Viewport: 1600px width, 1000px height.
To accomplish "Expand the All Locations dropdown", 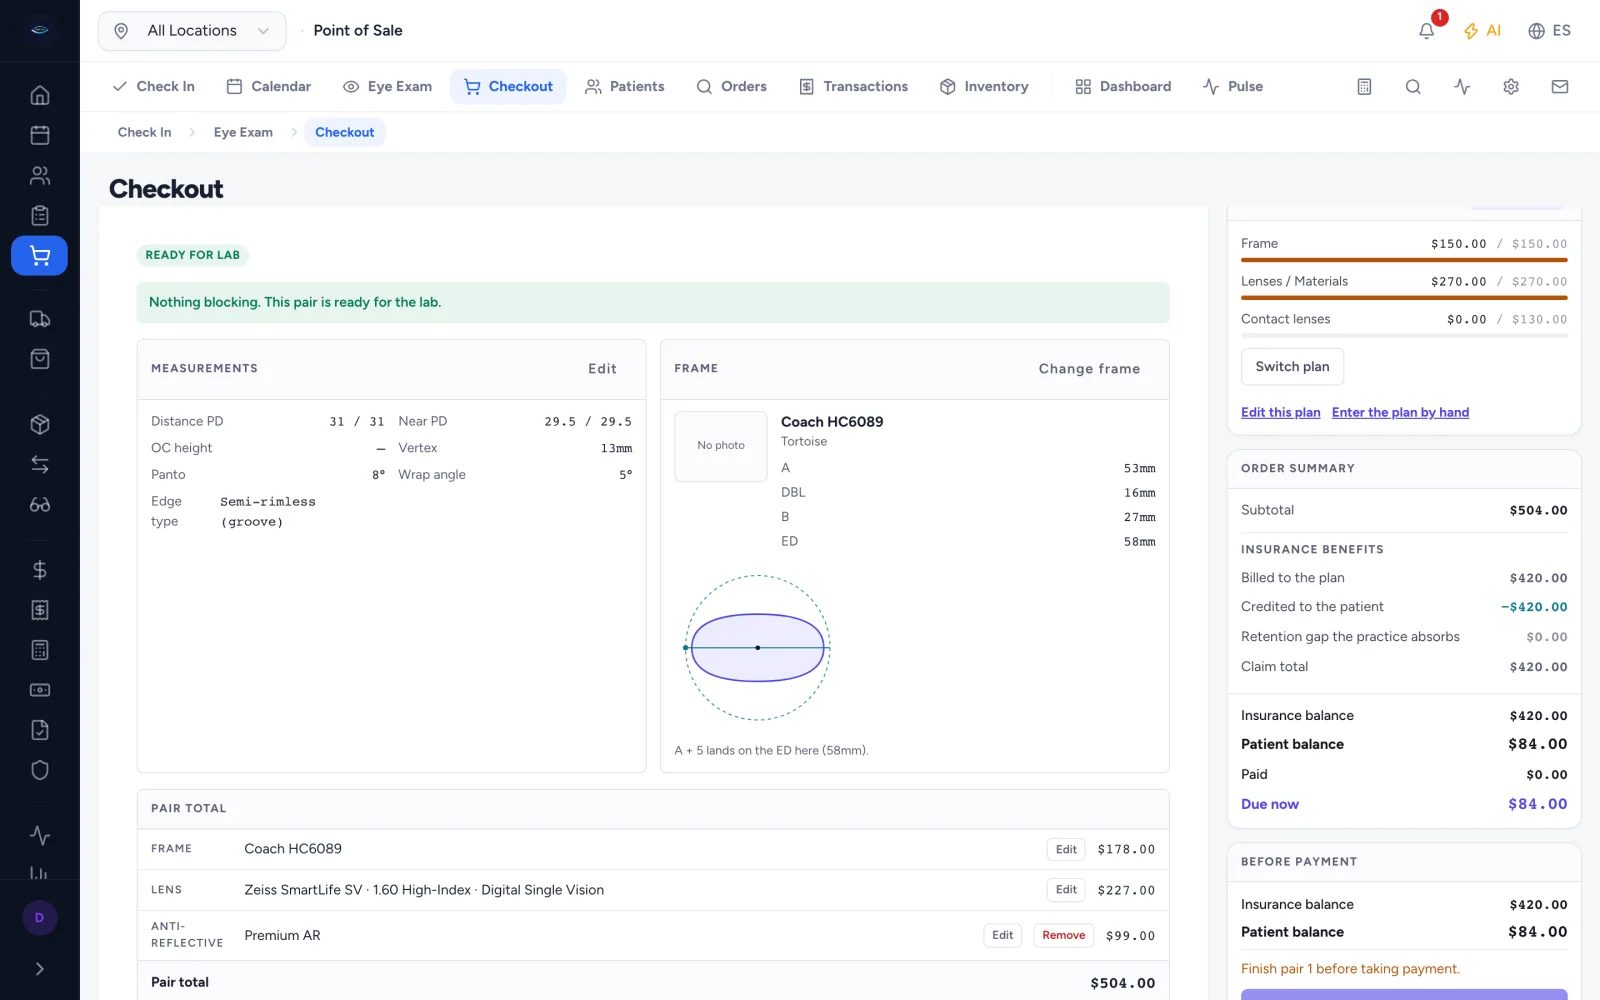I will click(192, 31).
